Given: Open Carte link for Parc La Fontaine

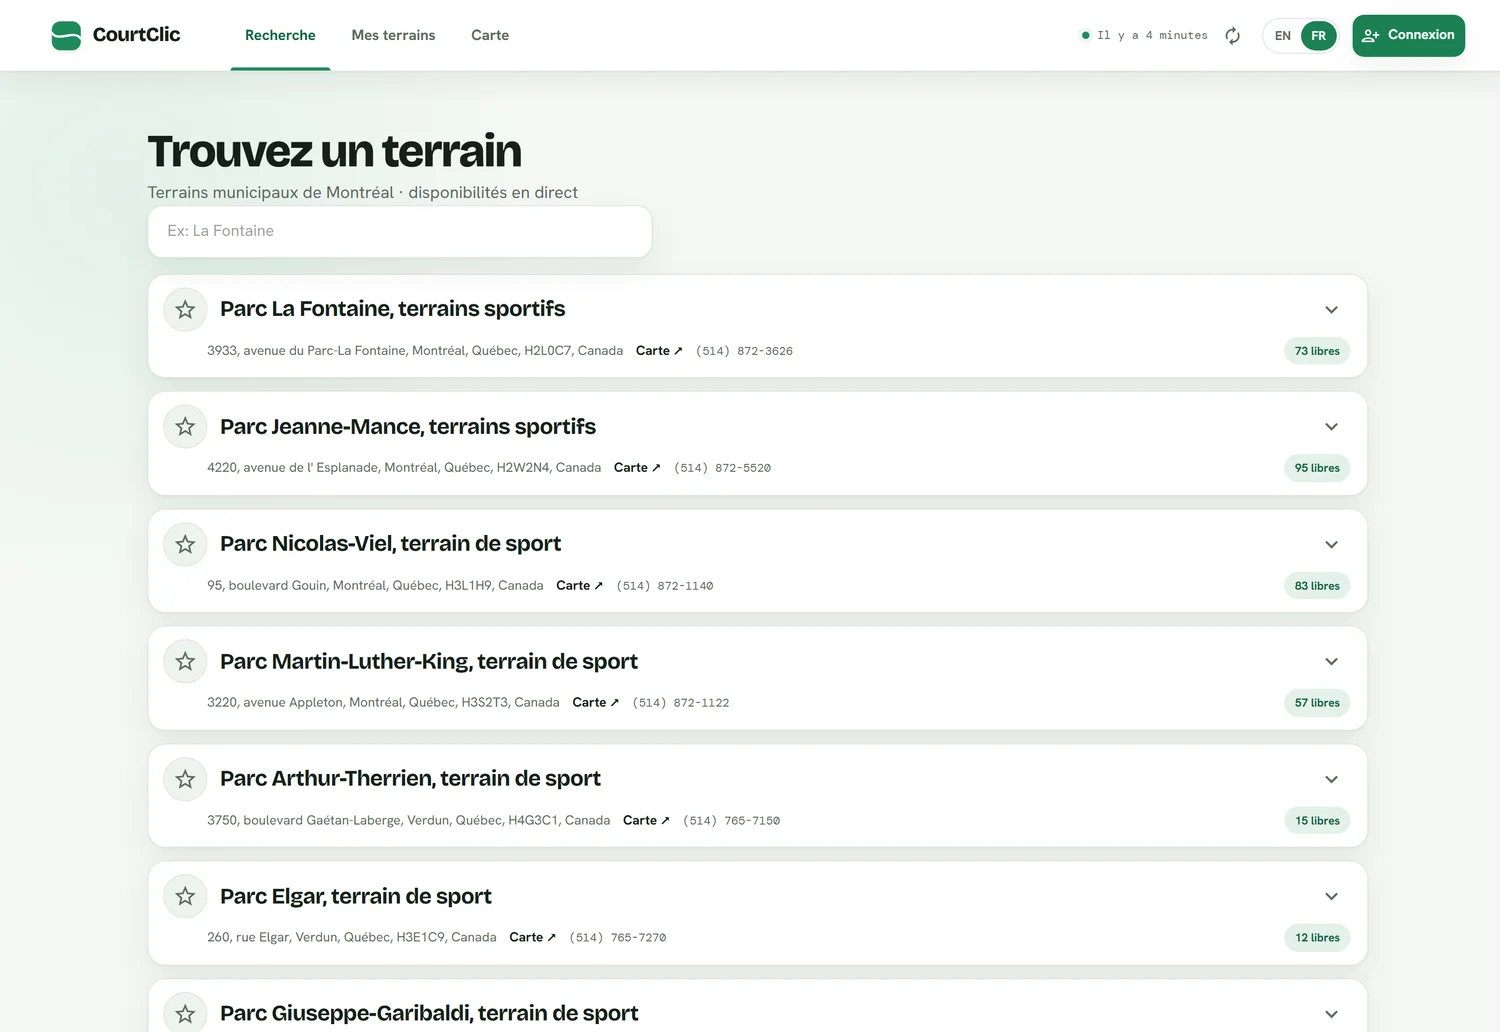Looking at the screenshot, I should 659,351.
